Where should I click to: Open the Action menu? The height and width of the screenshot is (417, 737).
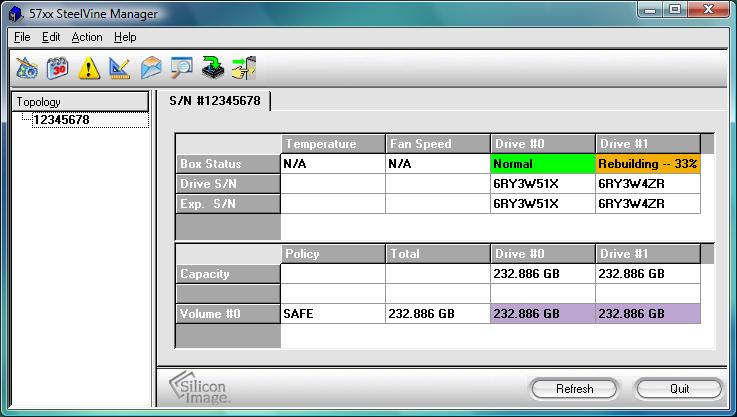(x=87, y=37)
